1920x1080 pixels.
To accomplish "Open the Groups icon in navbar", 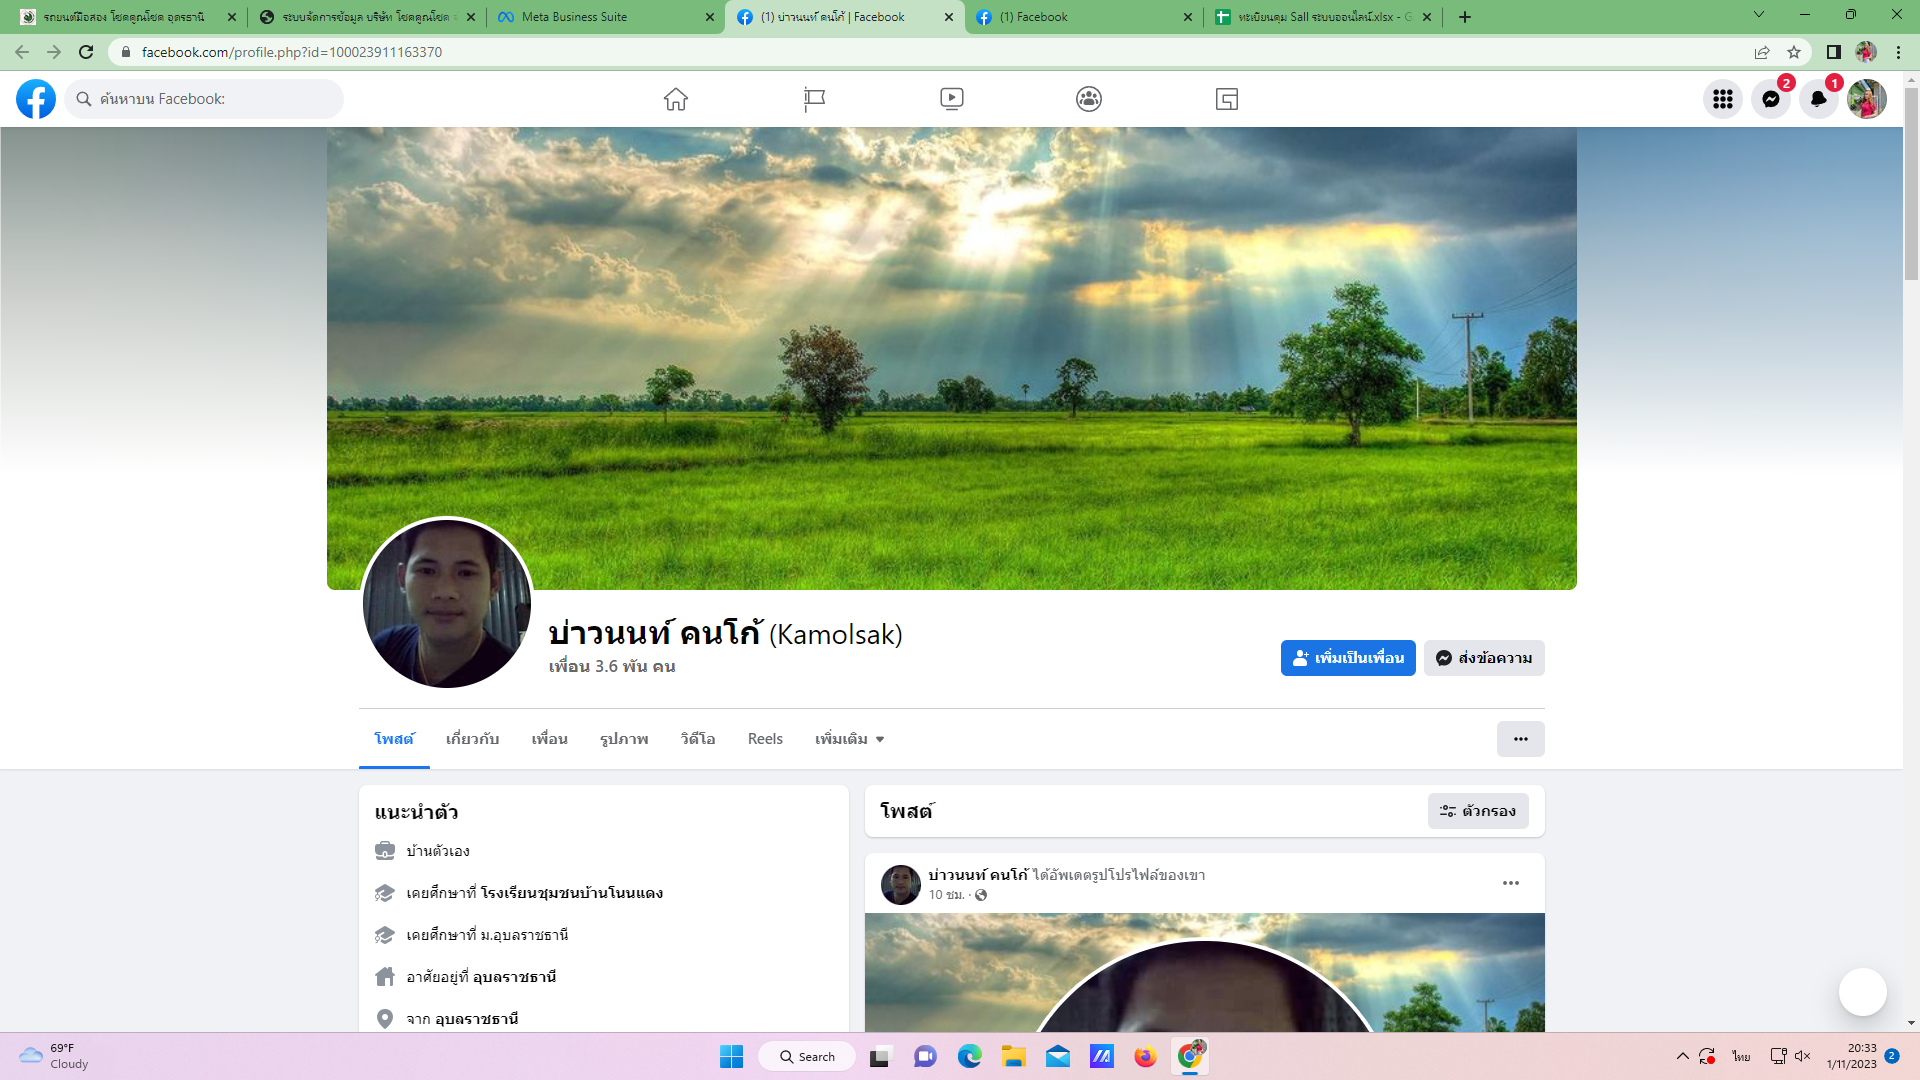I will (1089, 99).
